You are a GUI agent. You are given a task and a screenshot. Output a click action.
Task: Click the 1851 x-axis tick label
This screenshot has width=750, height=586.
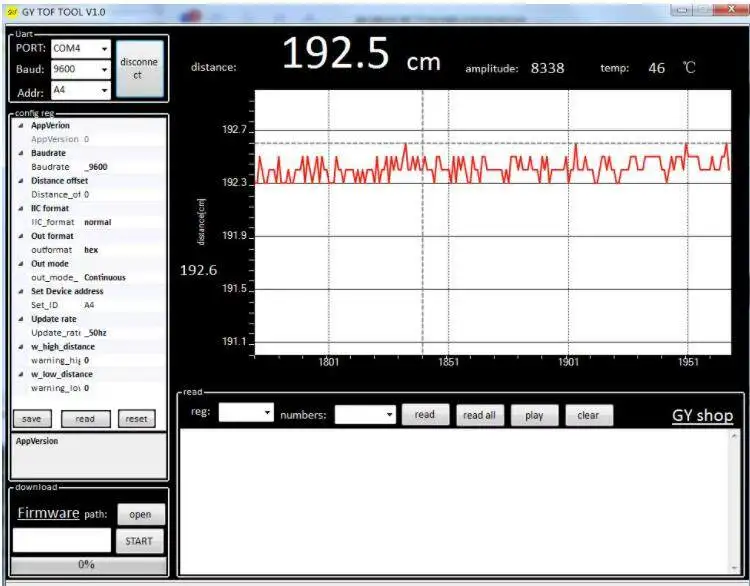pos(448,362)
